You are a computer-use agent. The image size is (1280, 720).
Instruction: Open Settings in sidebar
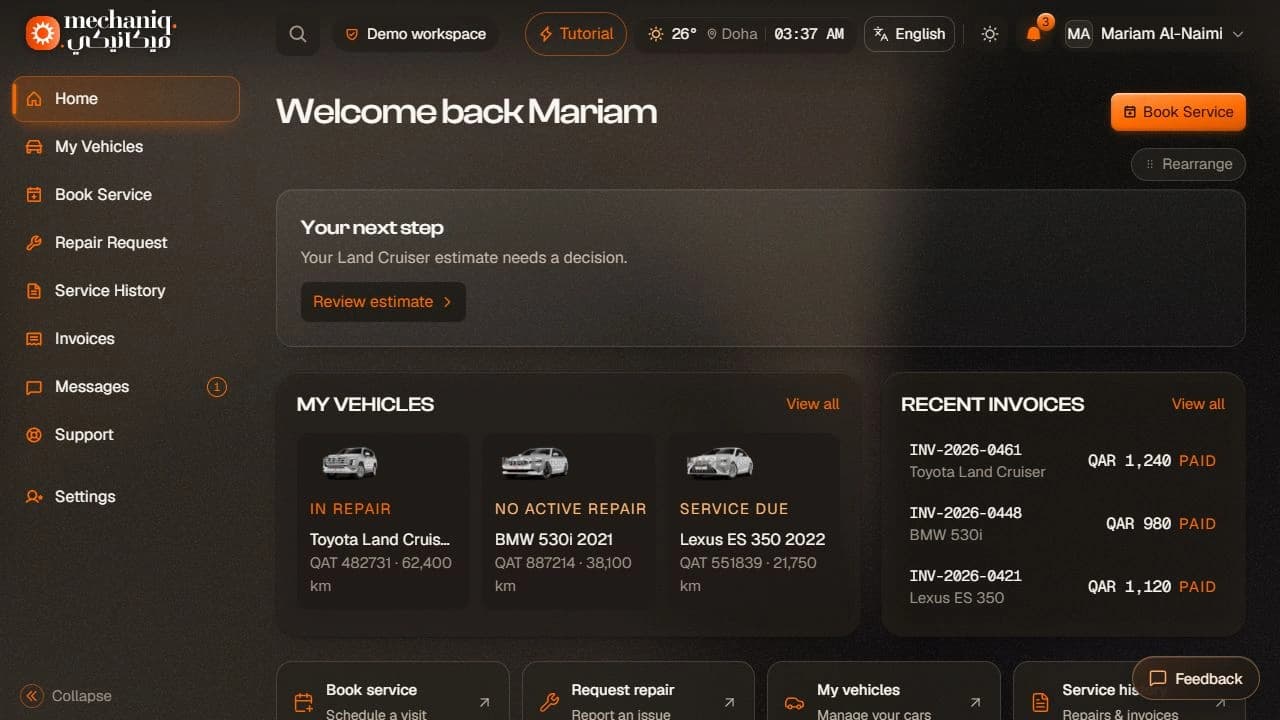(x=126, y=497)
